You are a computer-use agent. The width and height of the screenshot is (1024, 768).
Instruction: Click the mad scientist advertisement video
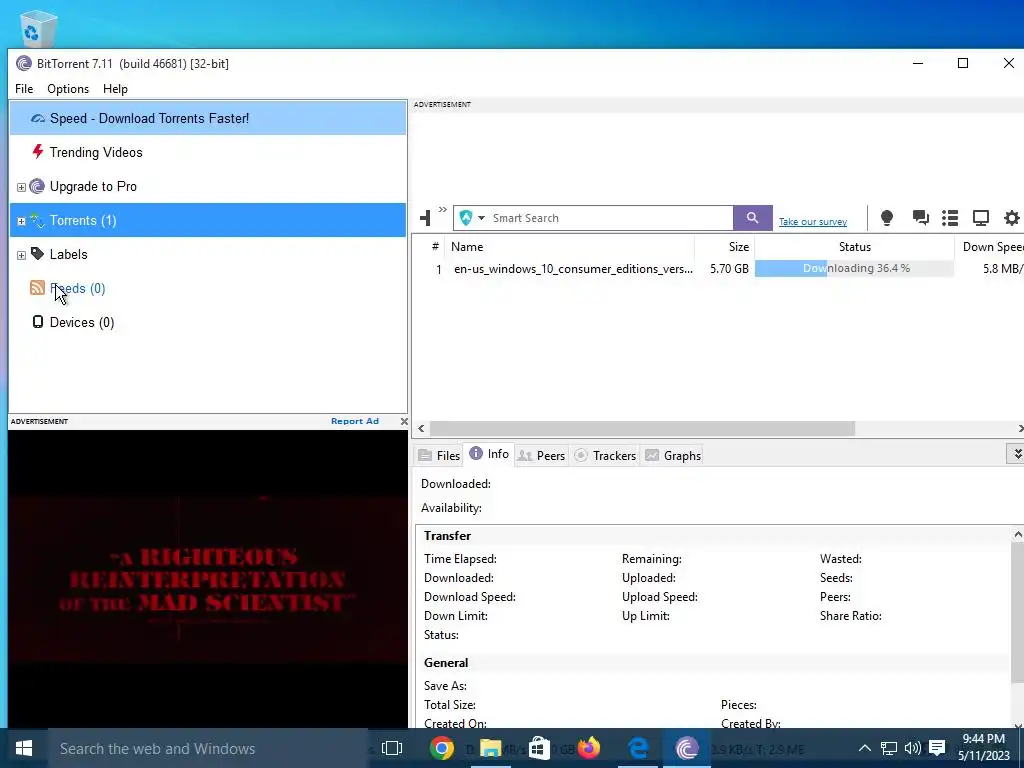(x=208, y=579)
